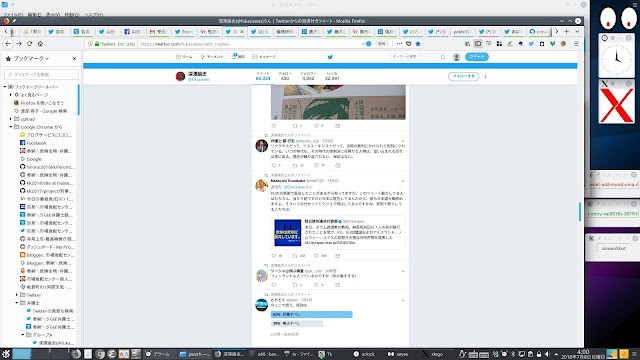Open the Firefox hamburger menu
This screenshot has height=360, width=640.
[x=576, y=44]
